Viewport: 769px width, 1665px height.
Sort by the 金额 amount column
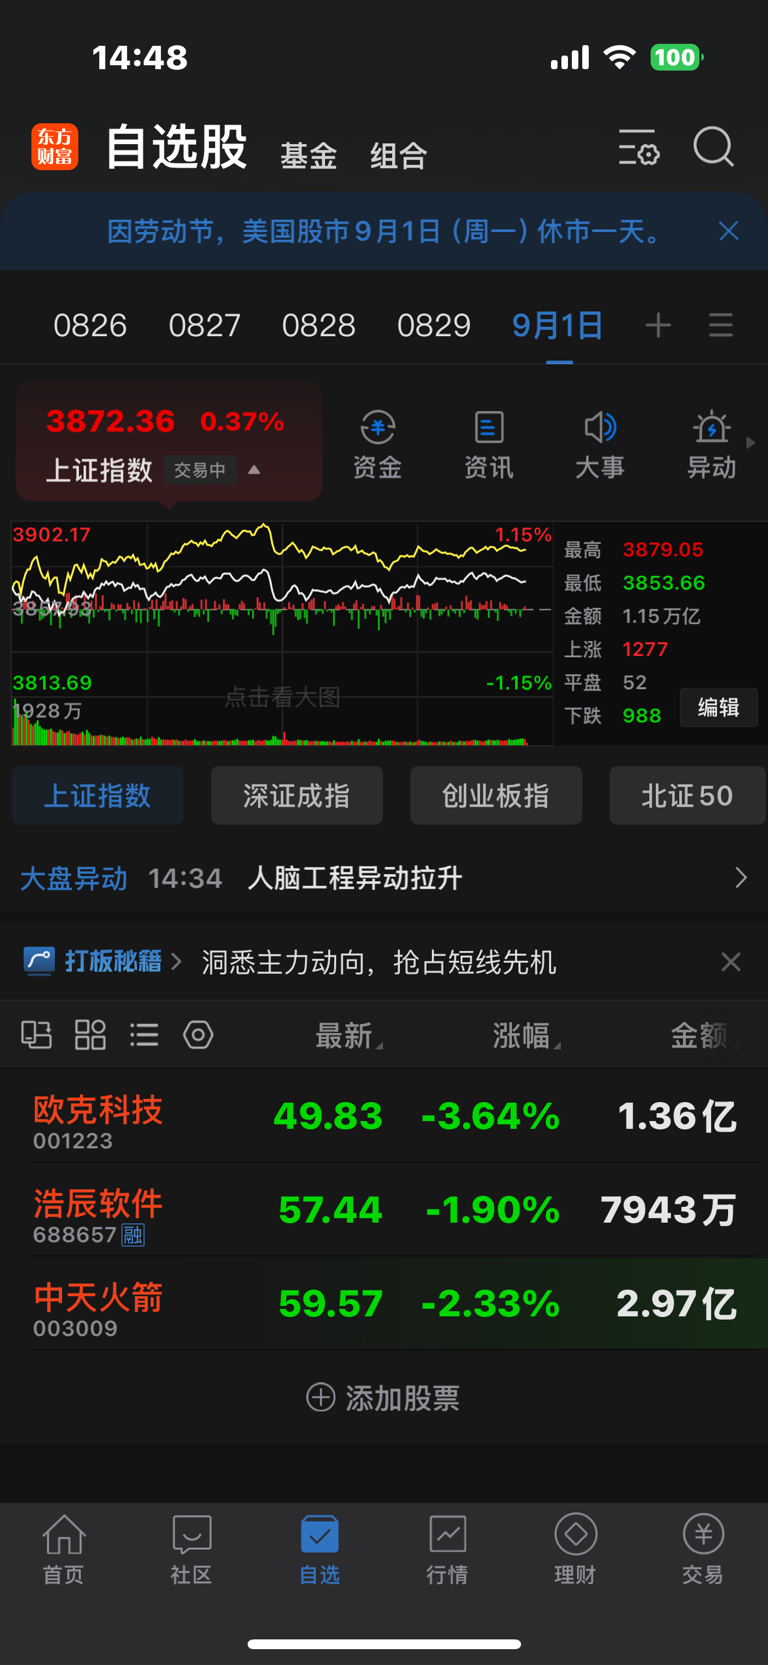[x=703, y=1036]
